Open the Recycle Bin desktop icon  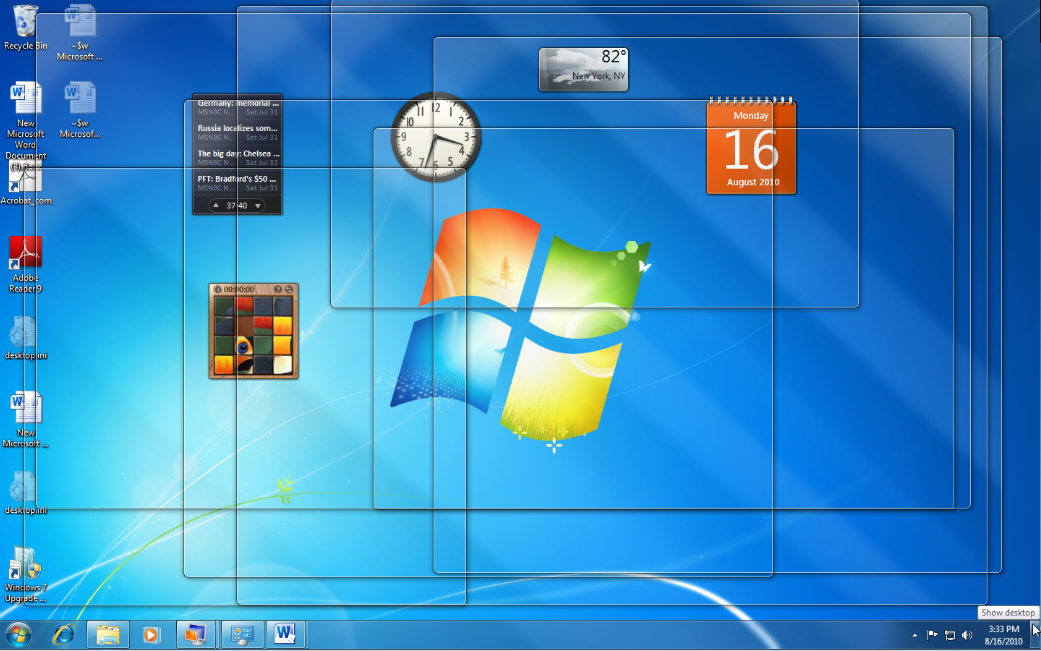25,27
